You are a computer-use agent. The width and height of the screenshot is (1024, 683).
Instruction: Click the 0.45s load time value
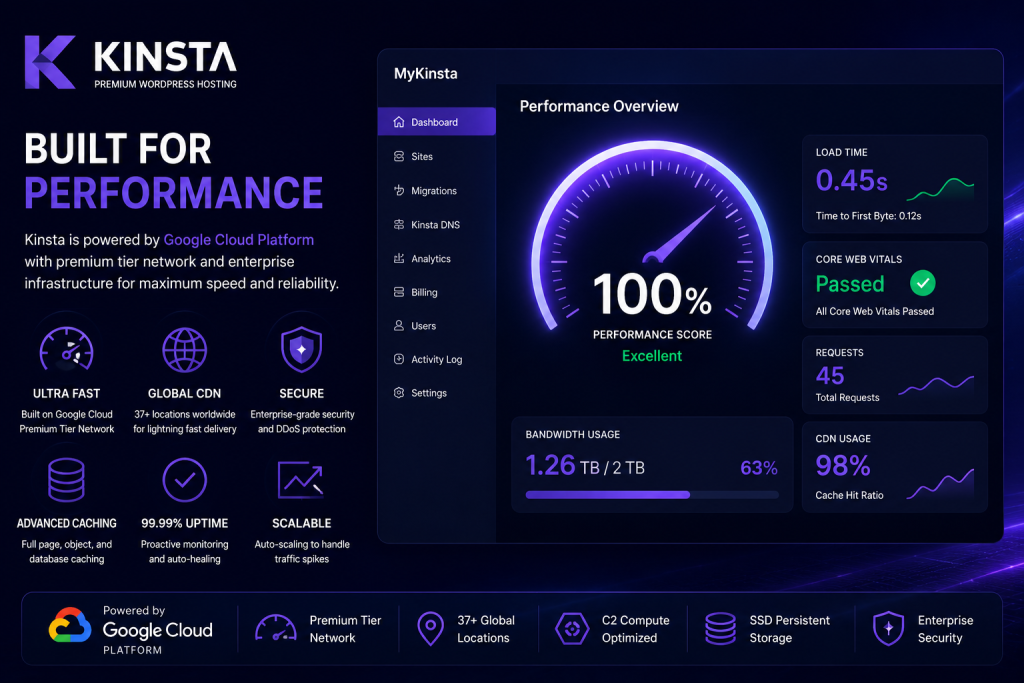(852, 180)
